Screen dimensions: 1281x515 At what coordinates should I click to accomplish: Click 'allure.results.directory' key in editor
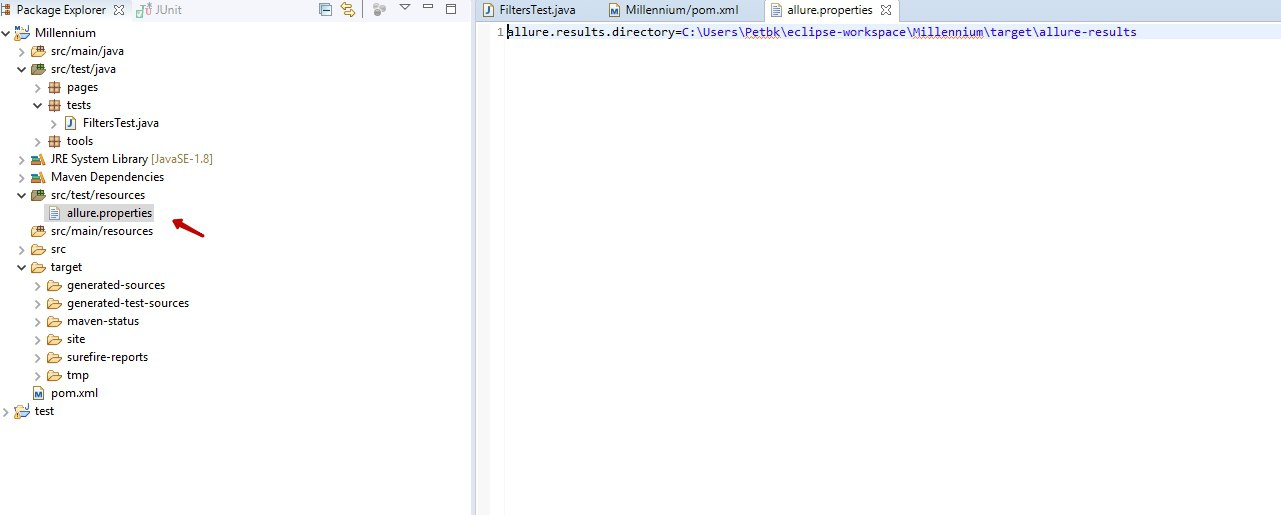(591, 32)
